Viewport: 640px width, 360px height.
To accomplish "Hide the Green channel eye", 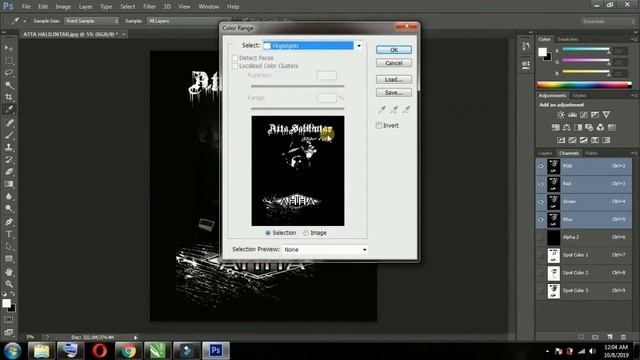I will (541, 202).
